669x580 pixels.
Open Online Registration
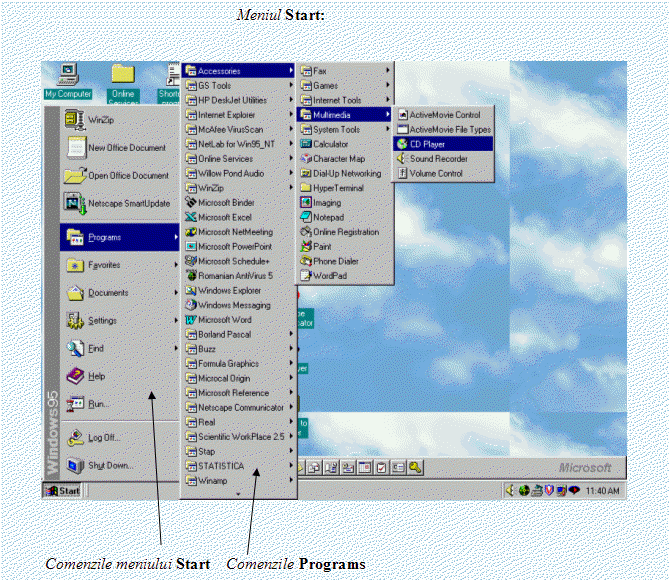coord(345,232)
